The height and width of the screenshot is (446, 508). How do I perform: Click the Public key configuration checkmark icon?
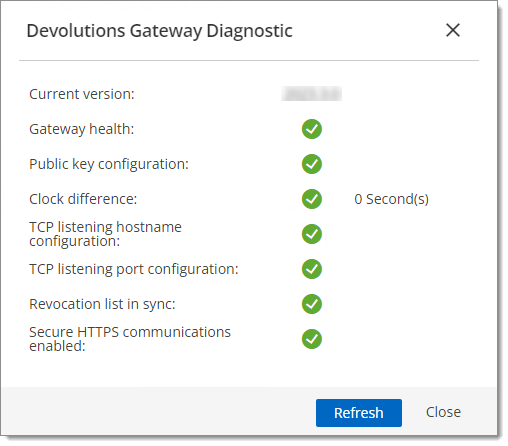tap(312, 164)
